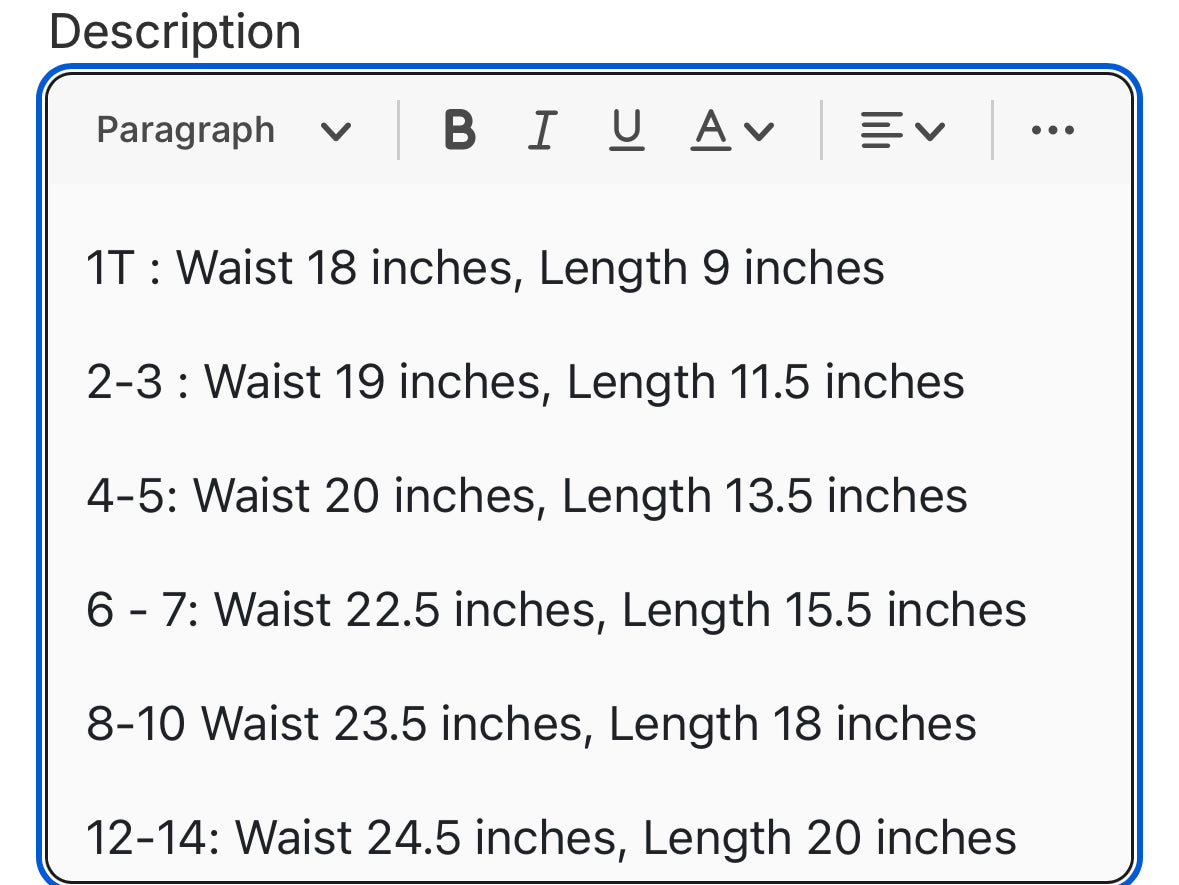
Task: Place cursor in the 8-10 size line
Action: point(531,724)
